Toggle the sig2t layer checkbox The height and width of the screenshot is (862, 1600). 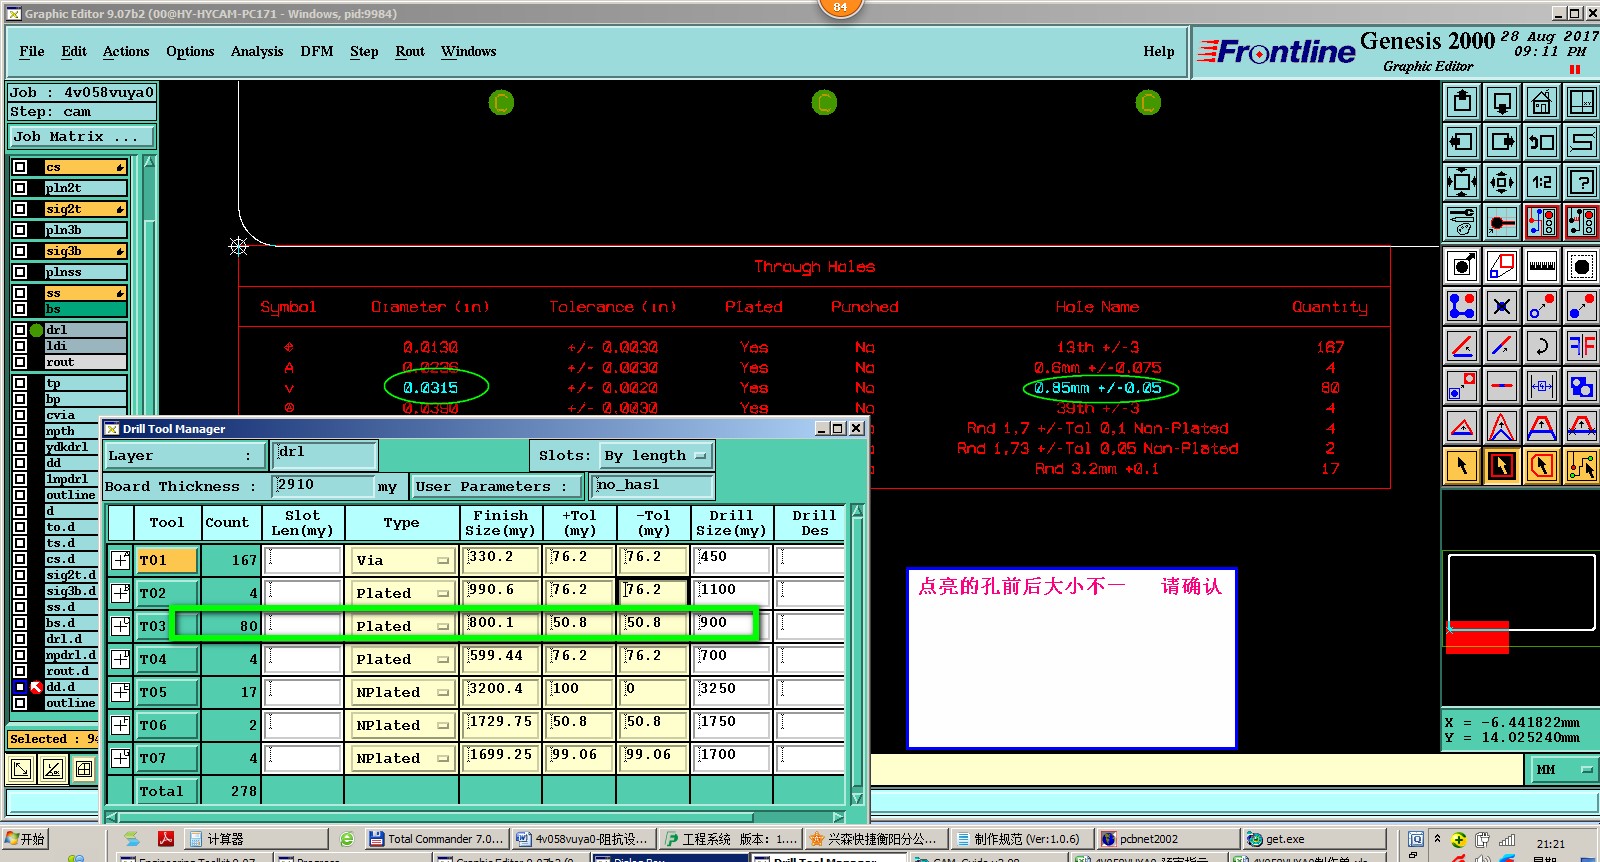[x=20, y=209]
